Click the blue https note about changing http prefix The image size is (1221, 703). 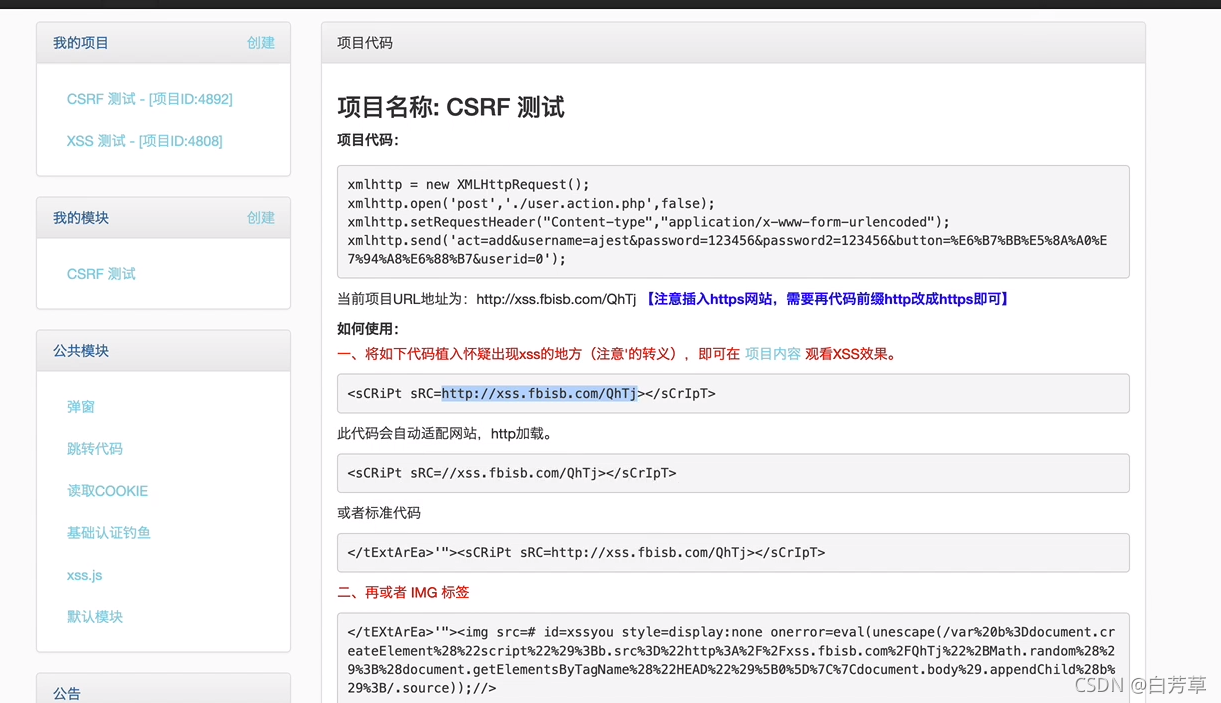click(826, 299)
